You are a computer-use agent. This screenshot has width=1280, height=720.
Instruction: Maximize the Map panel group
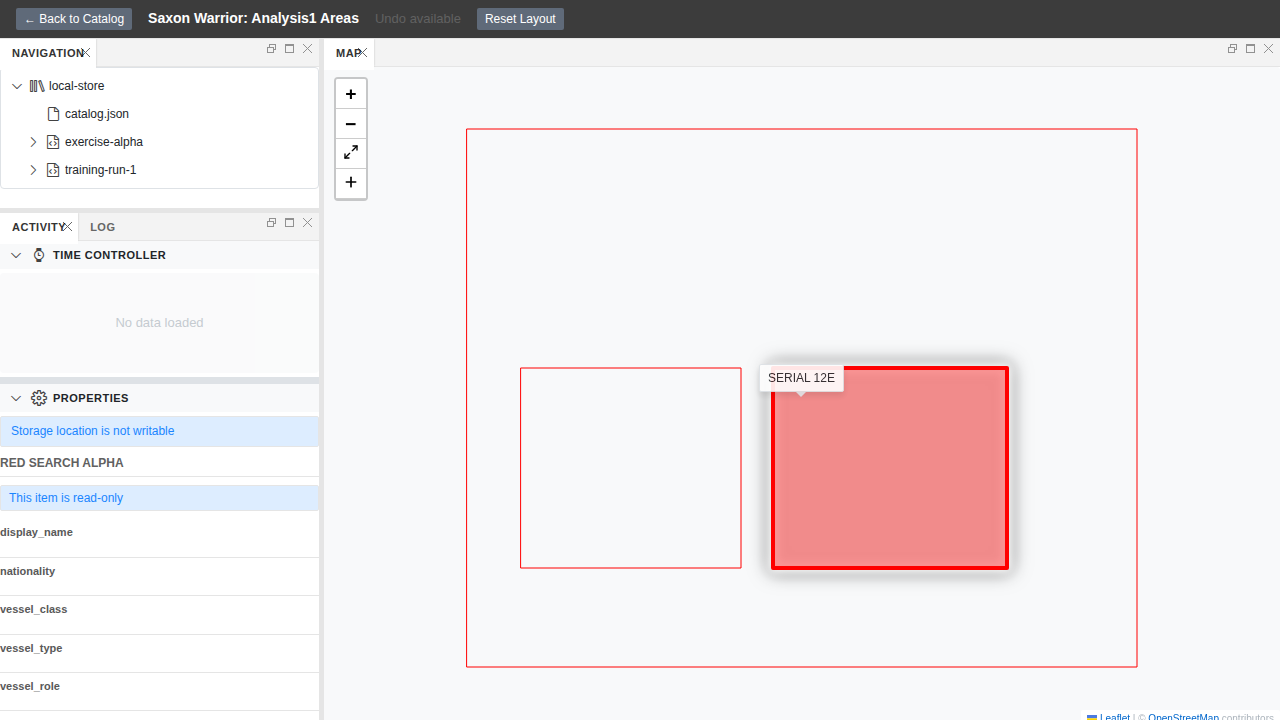(x=1250, y=49)
